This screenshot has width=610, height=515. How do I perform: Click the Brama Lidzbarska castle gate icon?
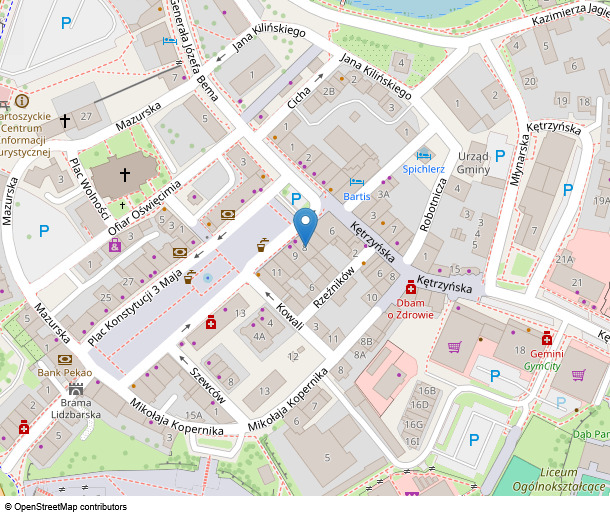pos(75,387)
